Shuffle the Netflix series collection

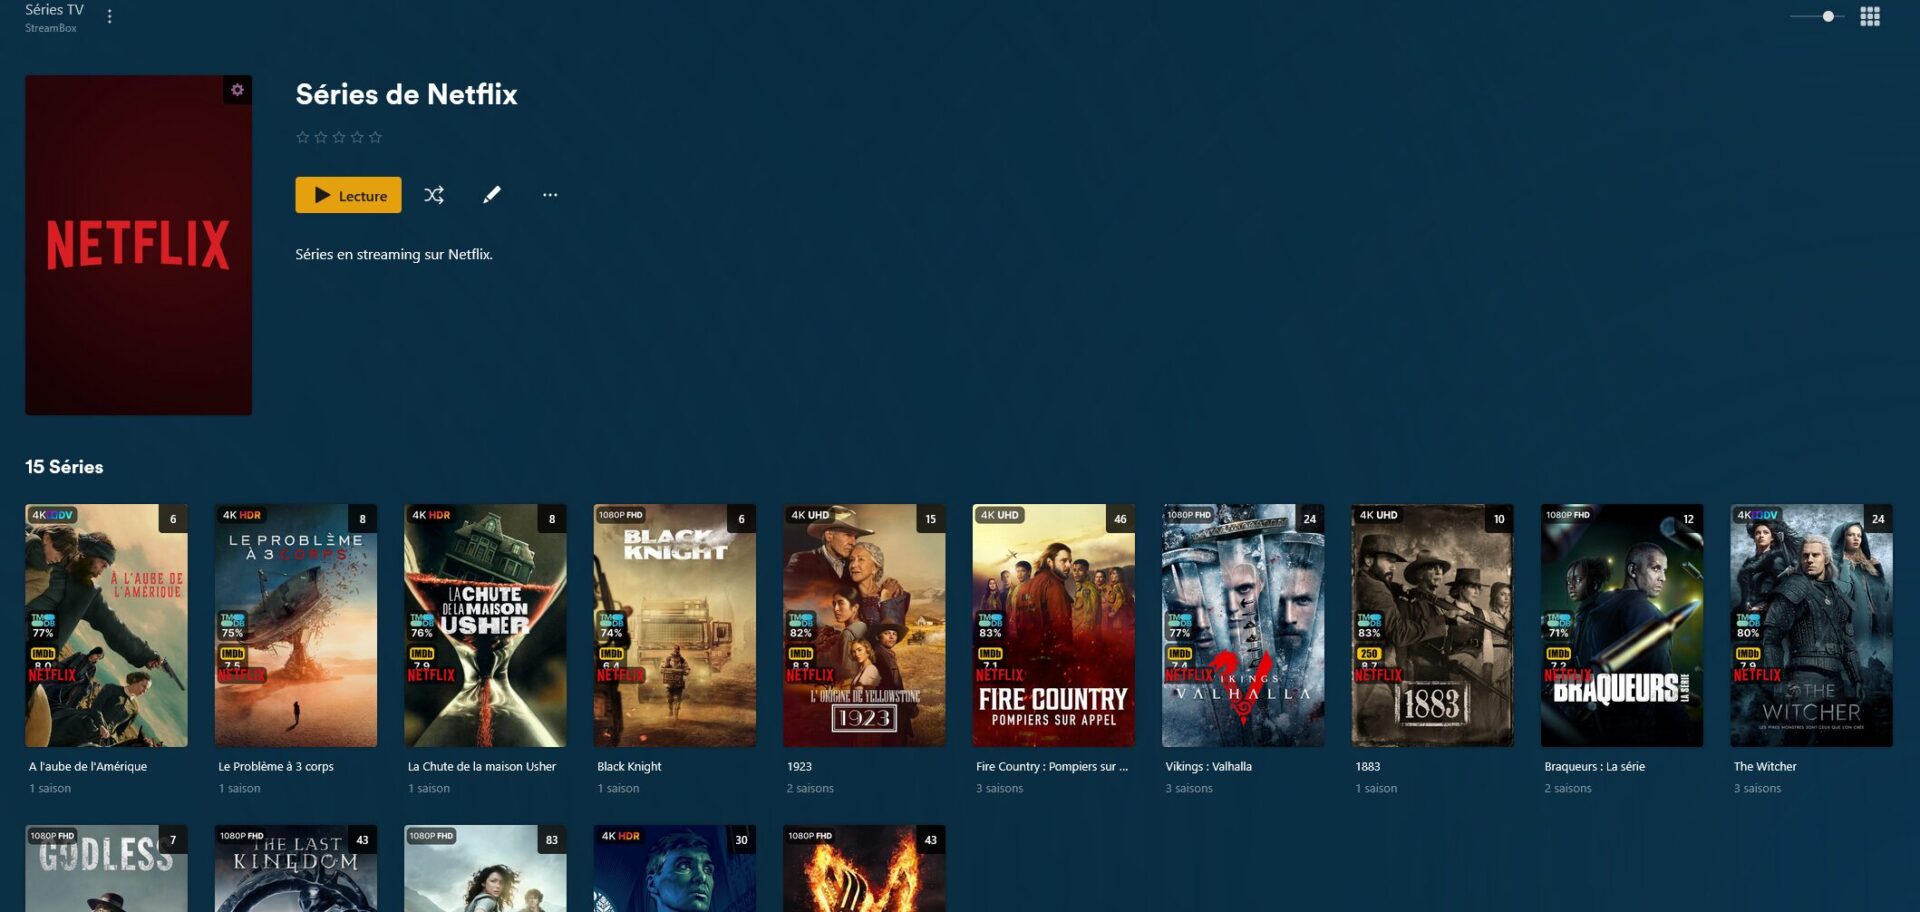[434, 195]
